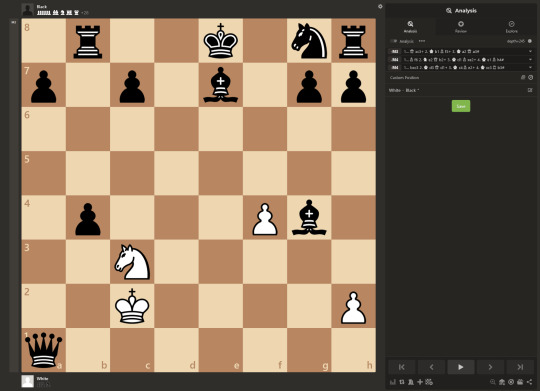Expand the second engine line chevron
The height and width of the screenshot is (391, 540).
(530, 59)
